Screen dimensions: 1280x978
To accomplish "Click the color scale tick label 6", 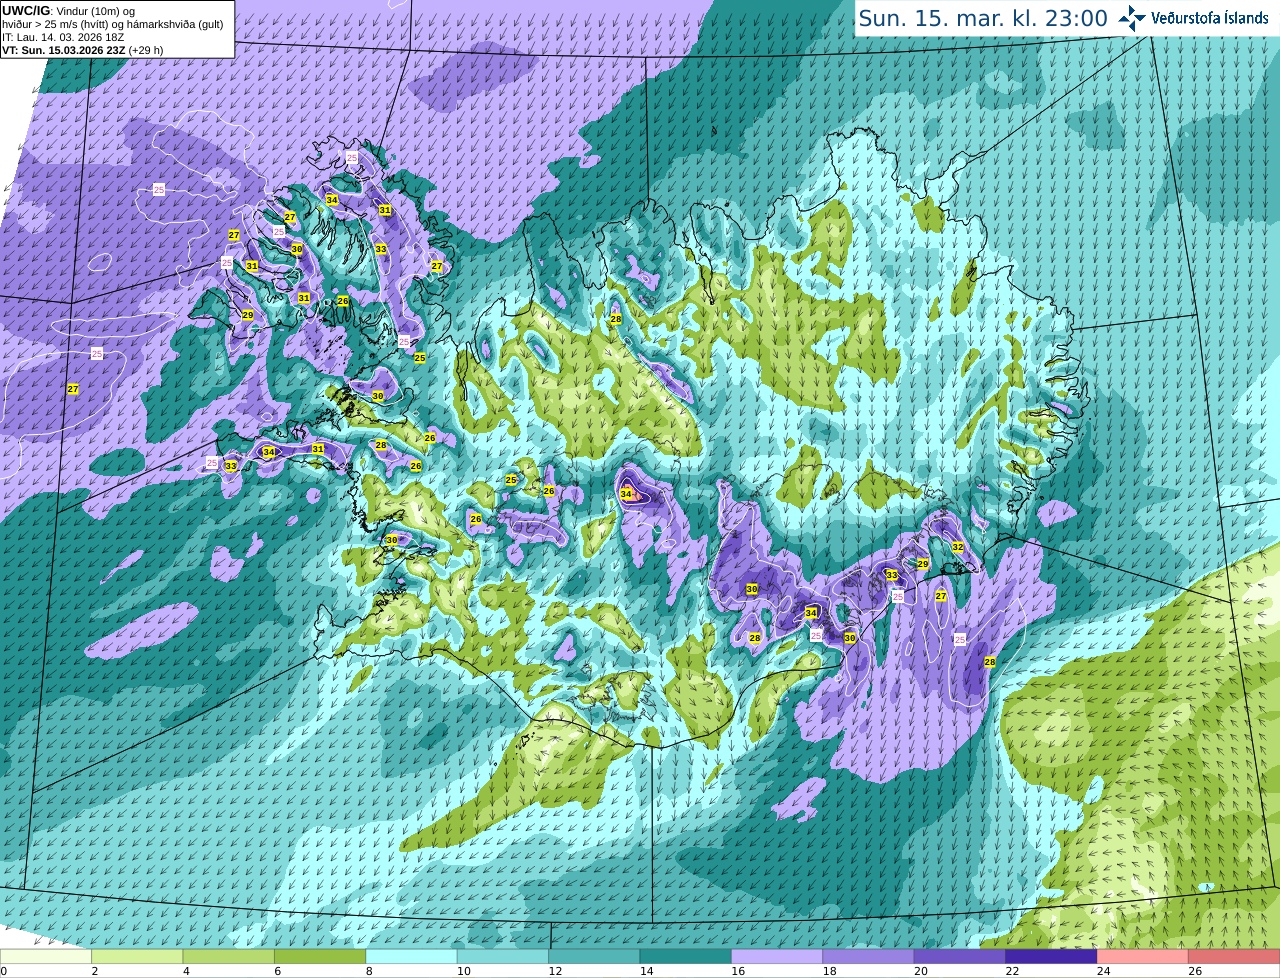I will (x=278, y=971).
